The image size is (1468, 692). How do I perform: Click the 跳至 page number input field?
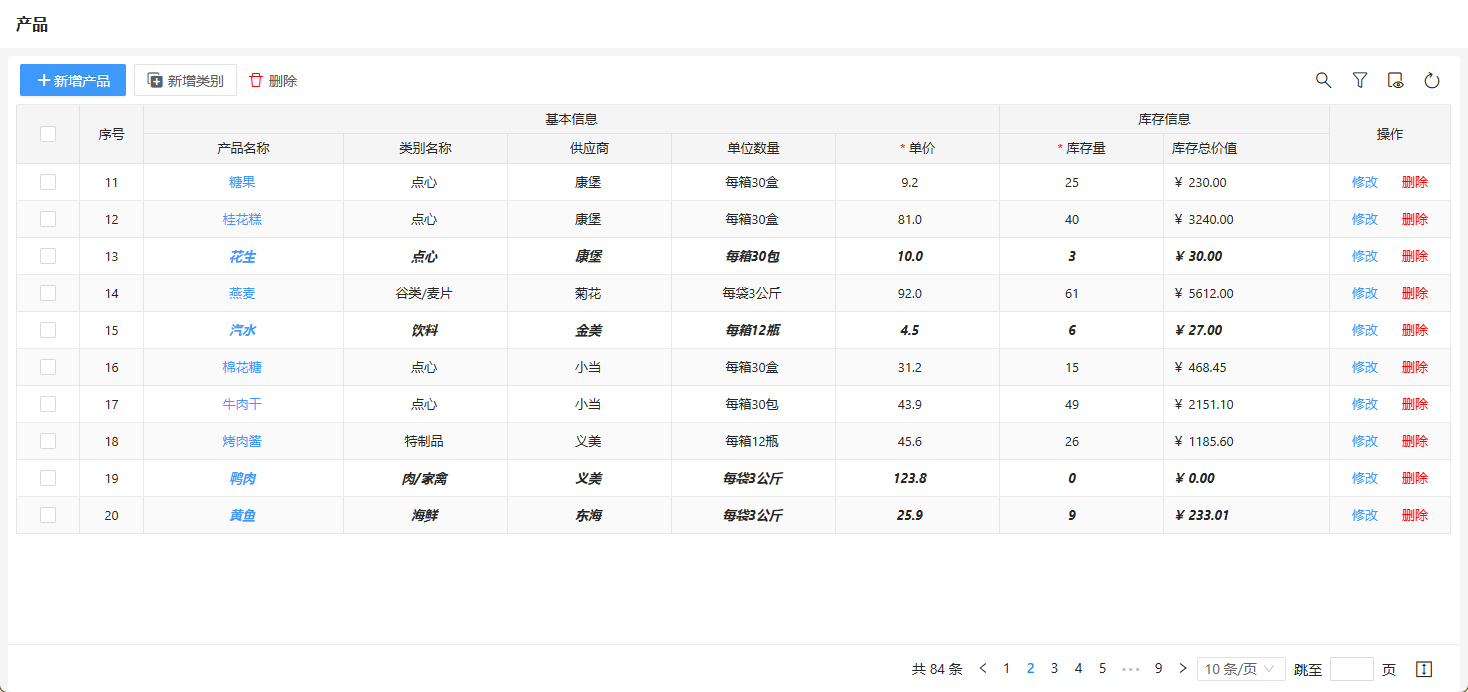[x=1351, y=669]
